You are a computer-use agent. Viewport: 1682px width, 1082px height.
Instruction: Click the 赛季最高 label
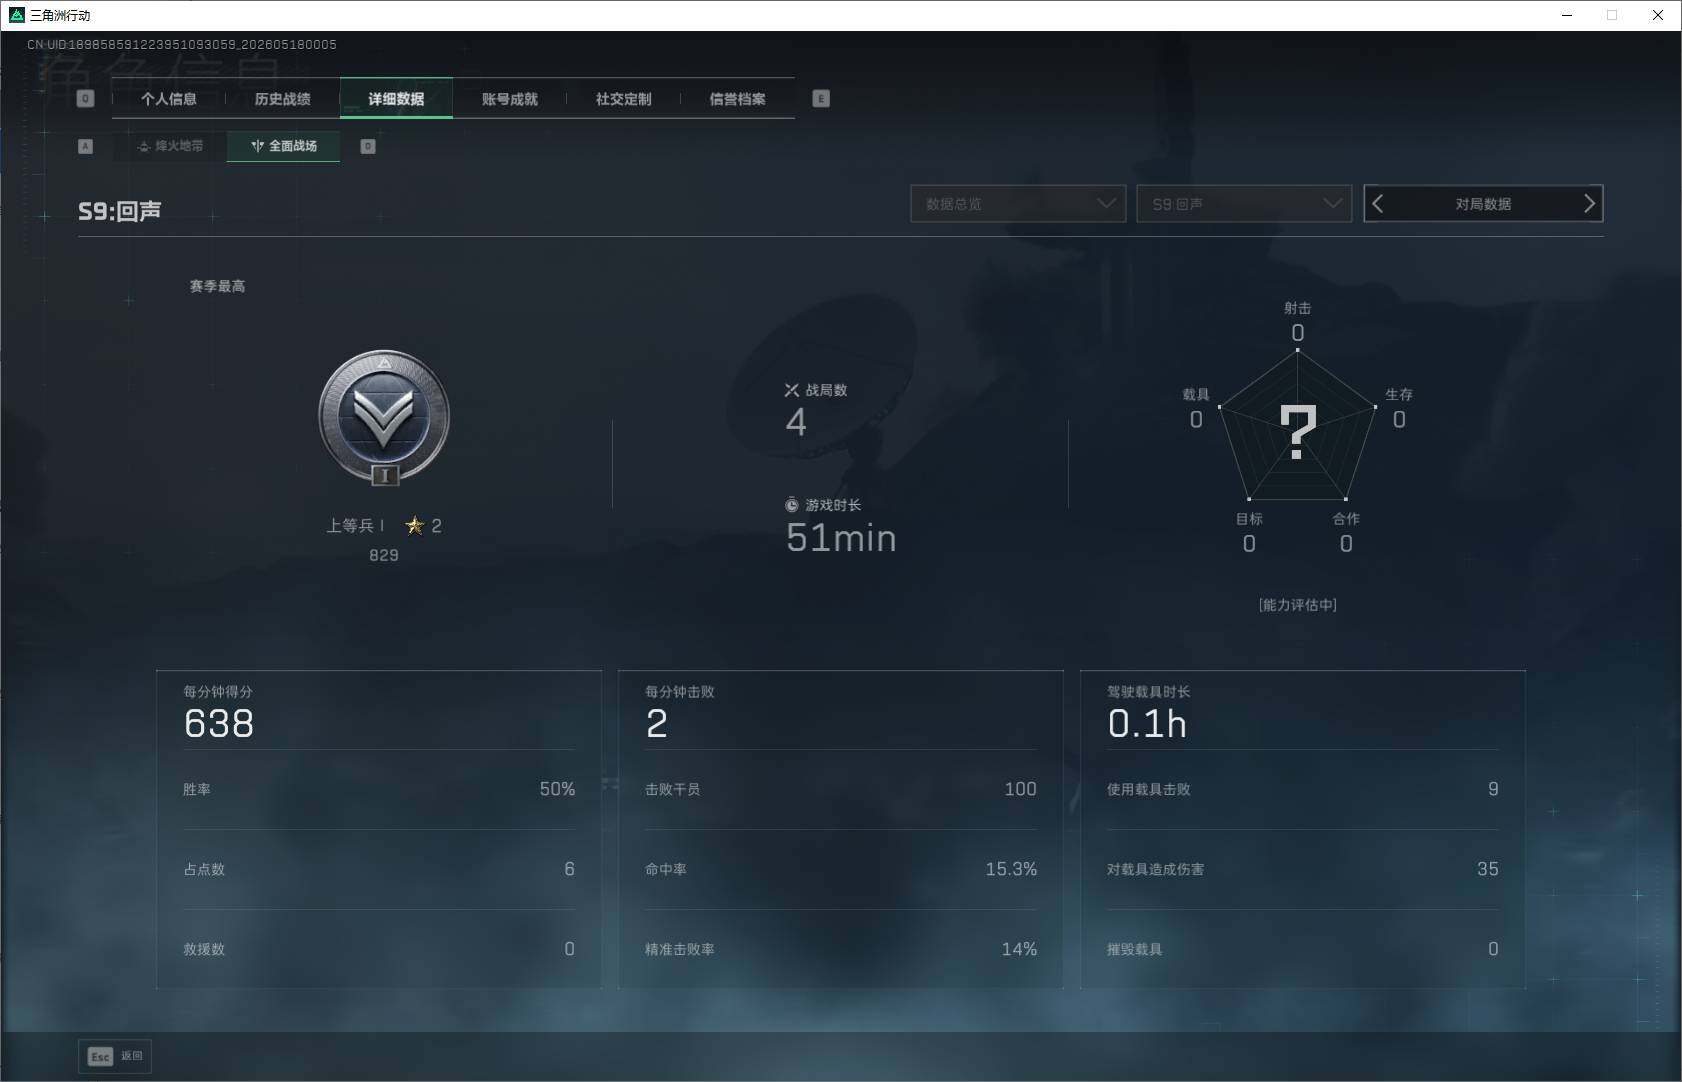pos(217,286)
